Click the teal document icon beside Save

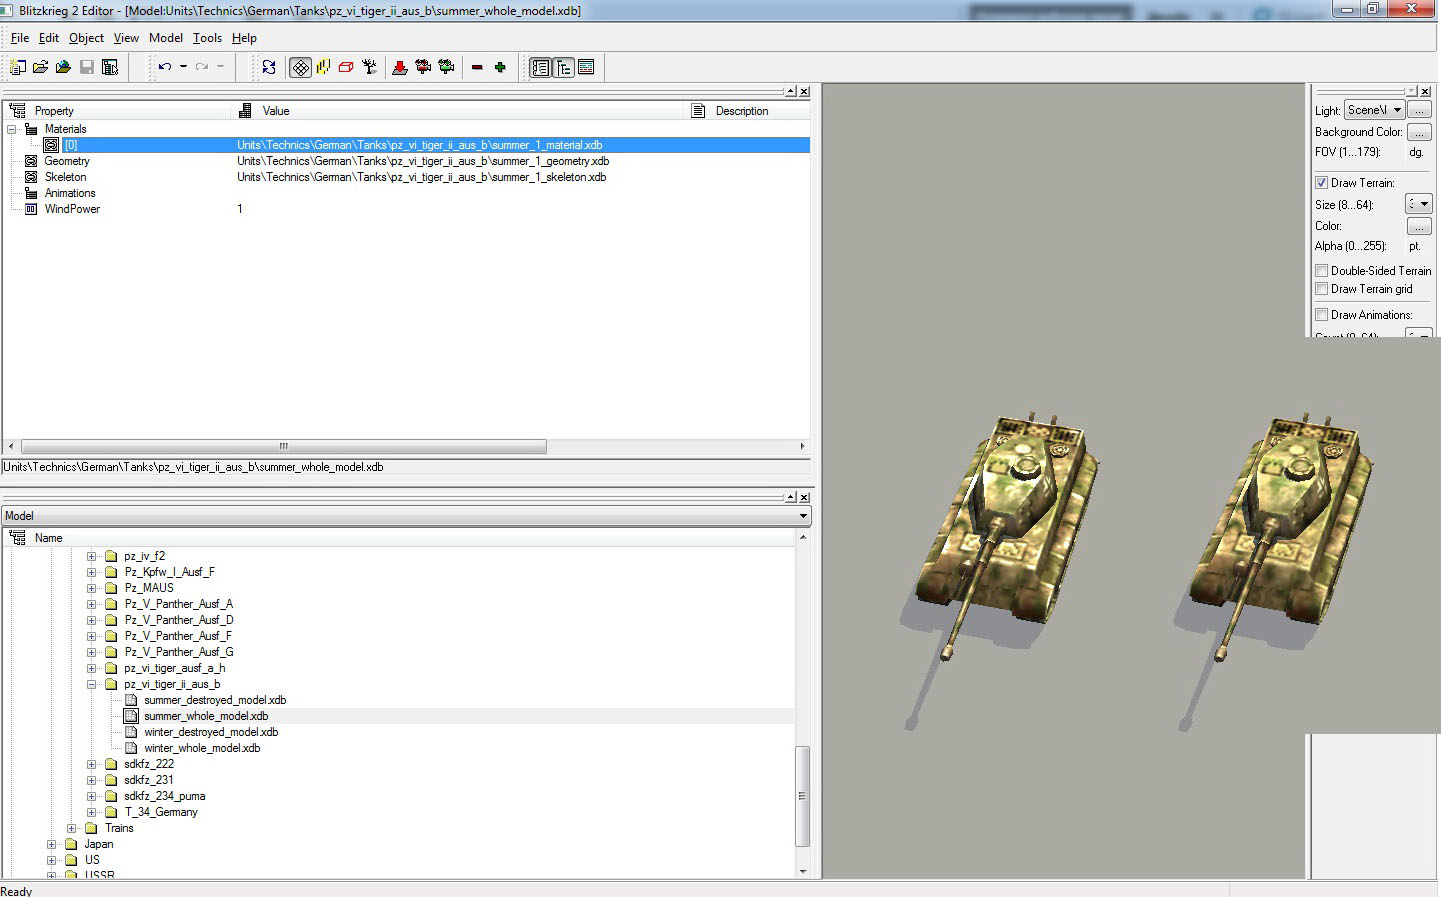click(110, 67)
